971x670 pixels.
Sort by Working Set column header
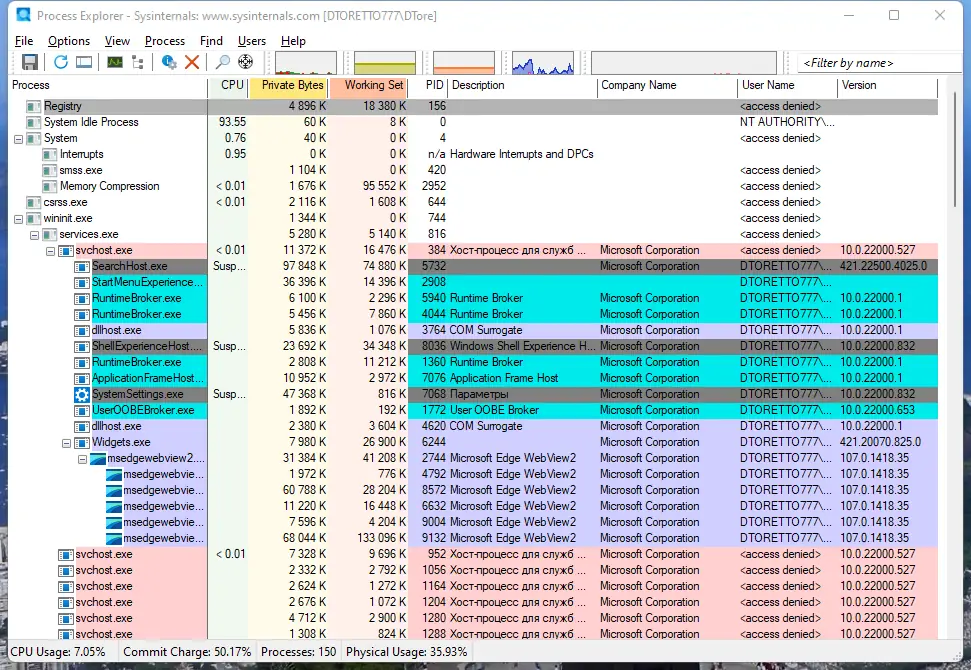pos(369,85)
